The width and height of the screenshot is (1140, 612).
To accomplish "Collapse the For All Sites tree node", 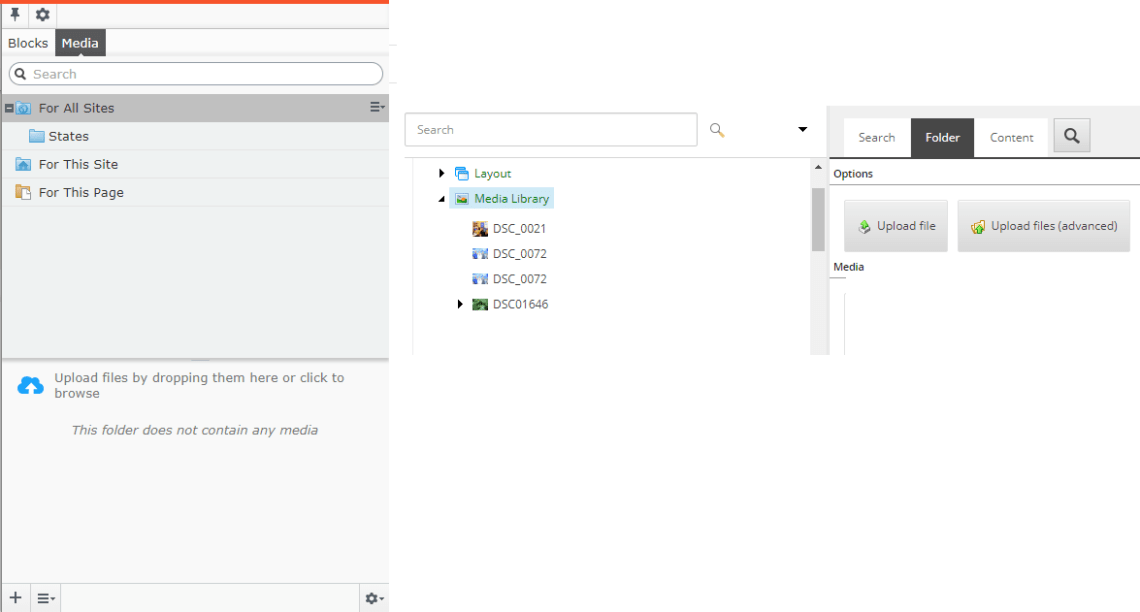I will pyautogui.click(x=8, y=107).
